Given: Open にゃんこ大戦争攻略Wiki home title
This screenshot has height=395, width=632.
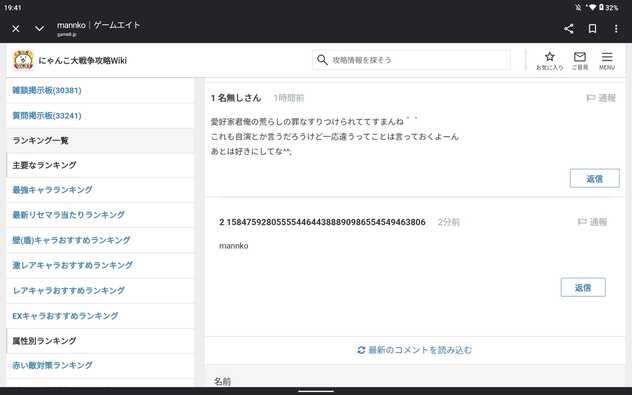Looking at the screenshot, I should pyautogui.click(x=83, y=60).
